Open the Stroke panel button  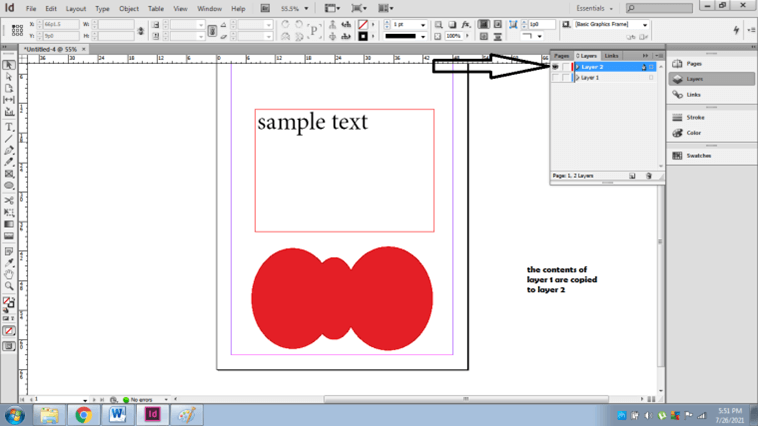(x=694, y=118)
